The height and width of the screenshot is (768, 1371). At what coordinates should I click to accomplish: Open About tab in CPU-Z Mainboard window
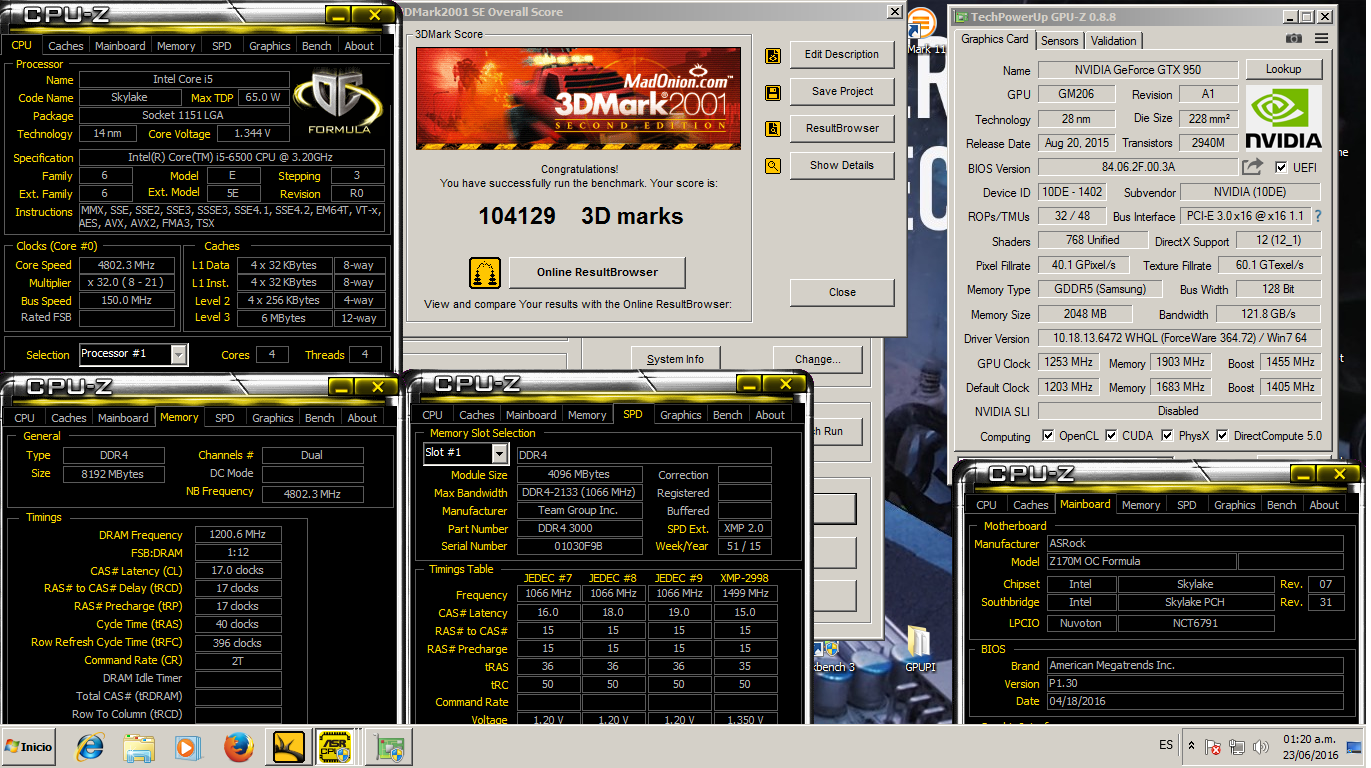pos(1324,505)
